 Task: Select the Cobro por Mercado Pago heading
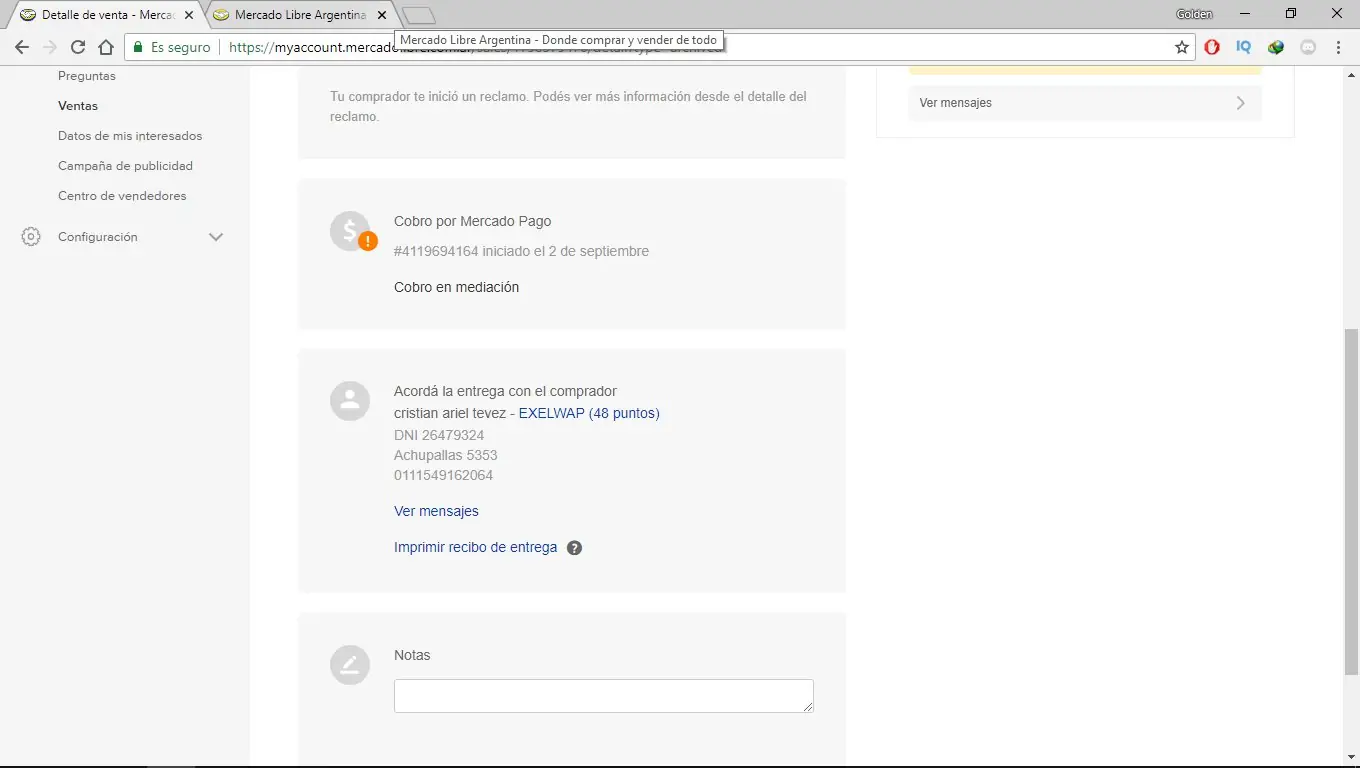point(472,221)
